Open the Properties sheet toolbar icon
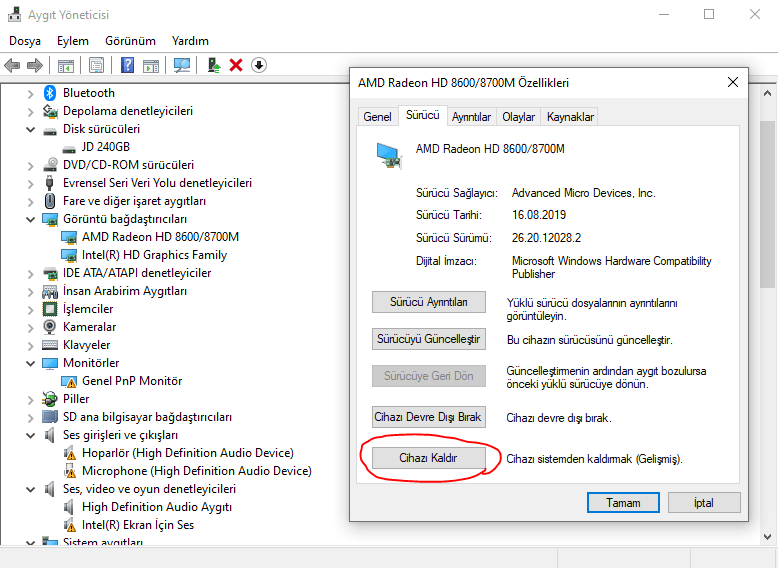Image resolution: width=778 pixels, height=568 pixels. (96, 65)
